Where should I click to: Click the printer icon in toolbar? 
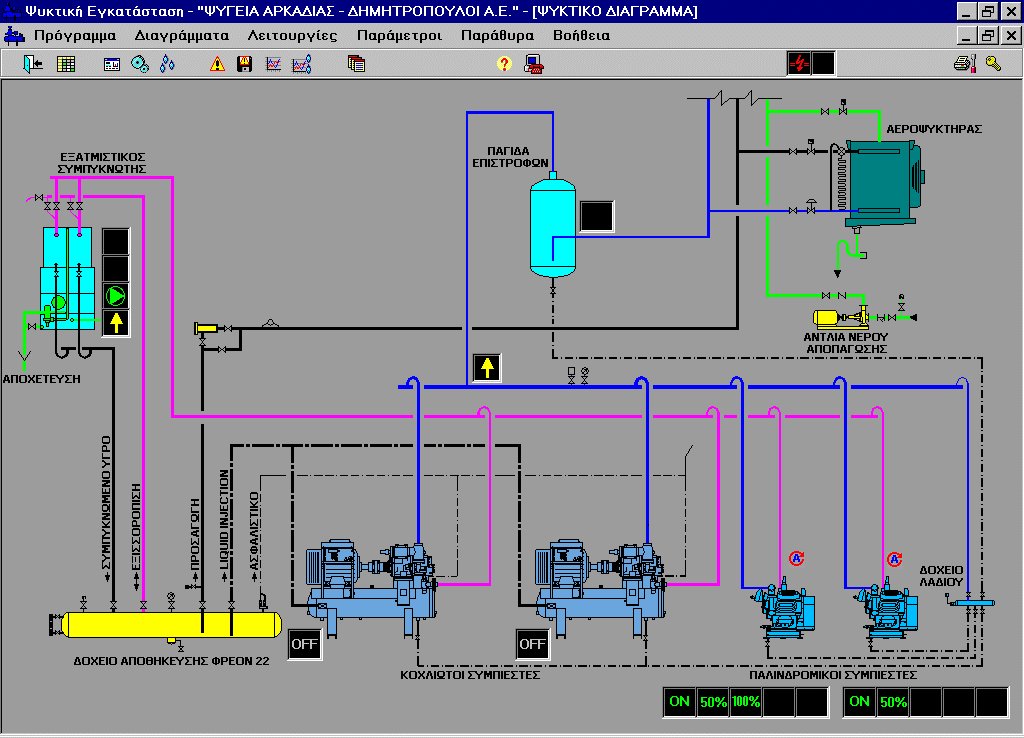pos(963,64)
